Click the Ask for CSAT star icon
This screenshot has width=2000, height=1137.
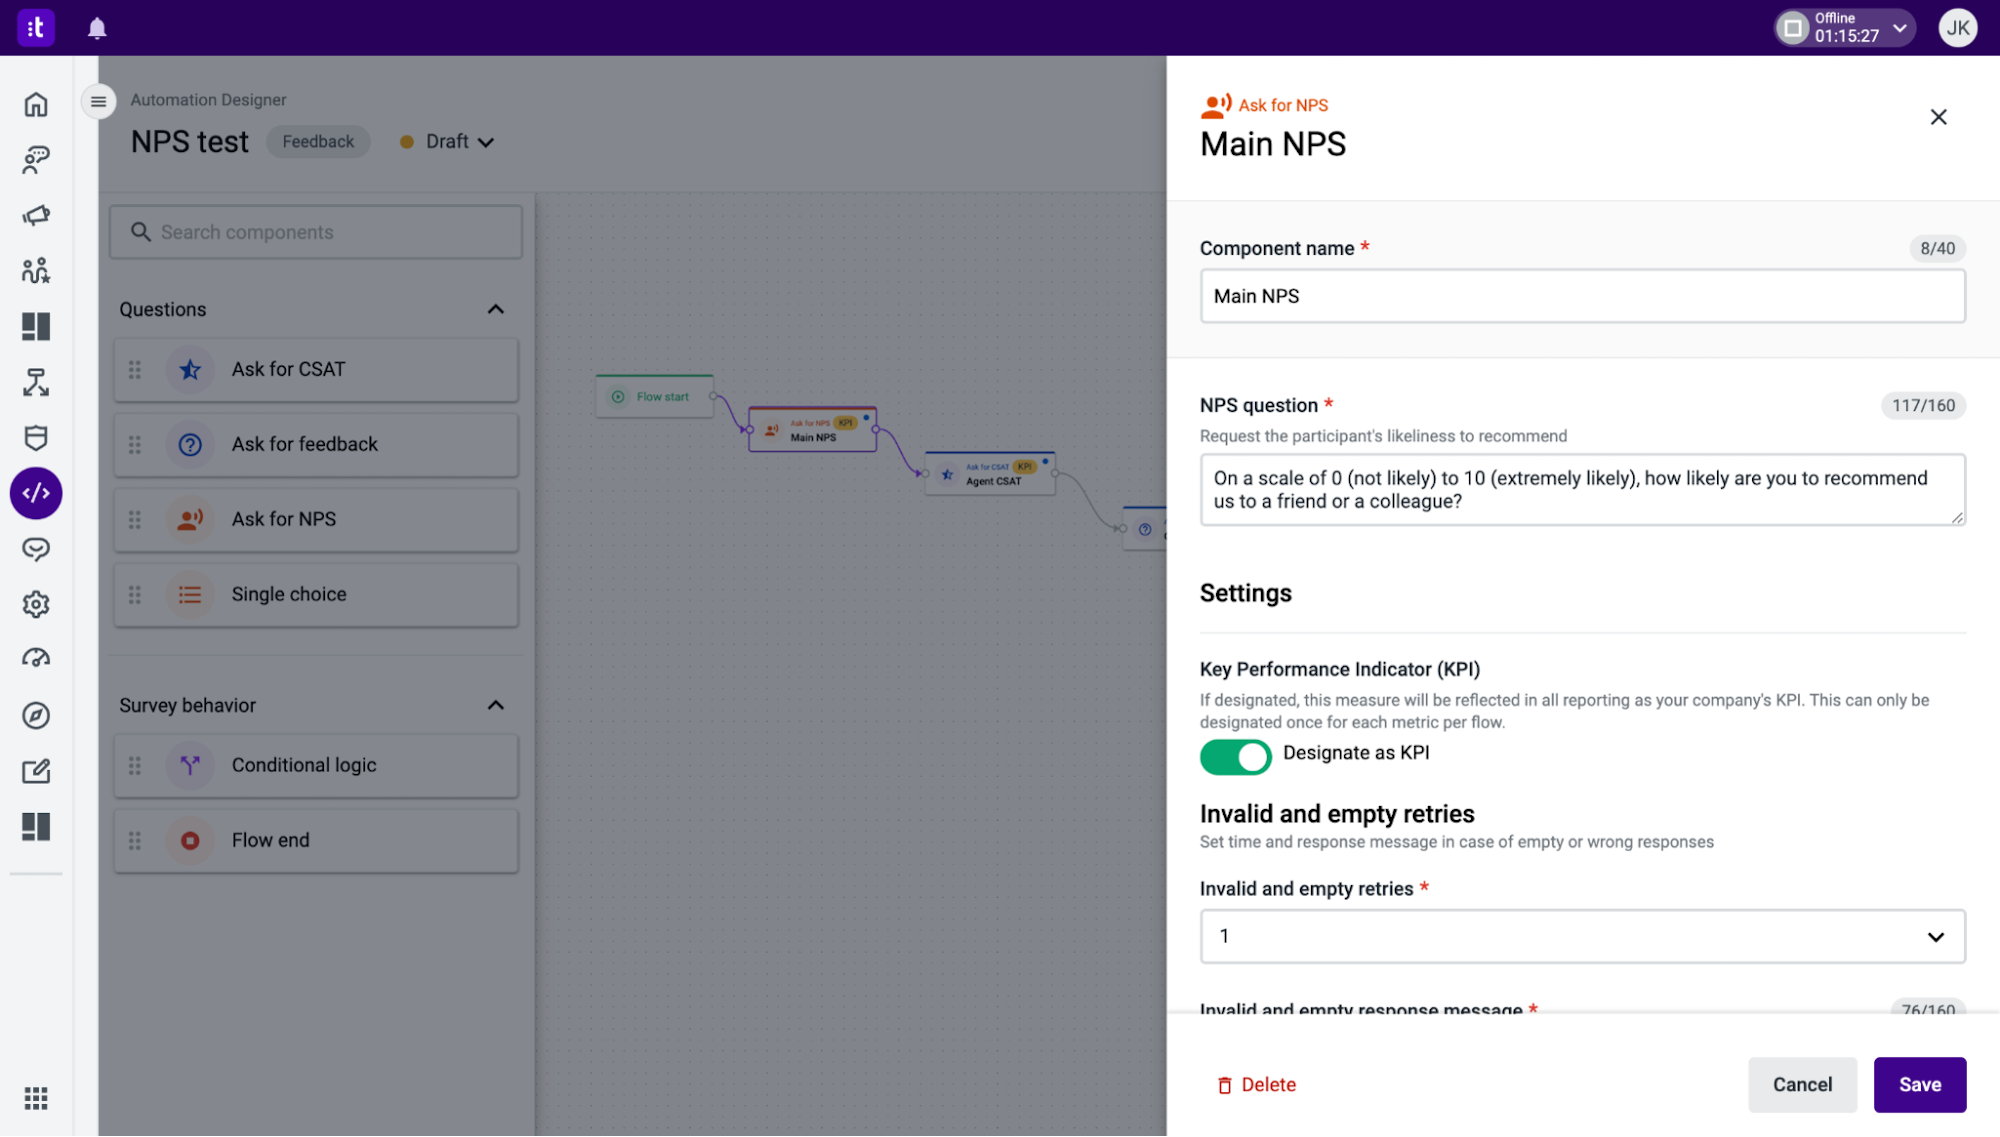click(190, 370)
